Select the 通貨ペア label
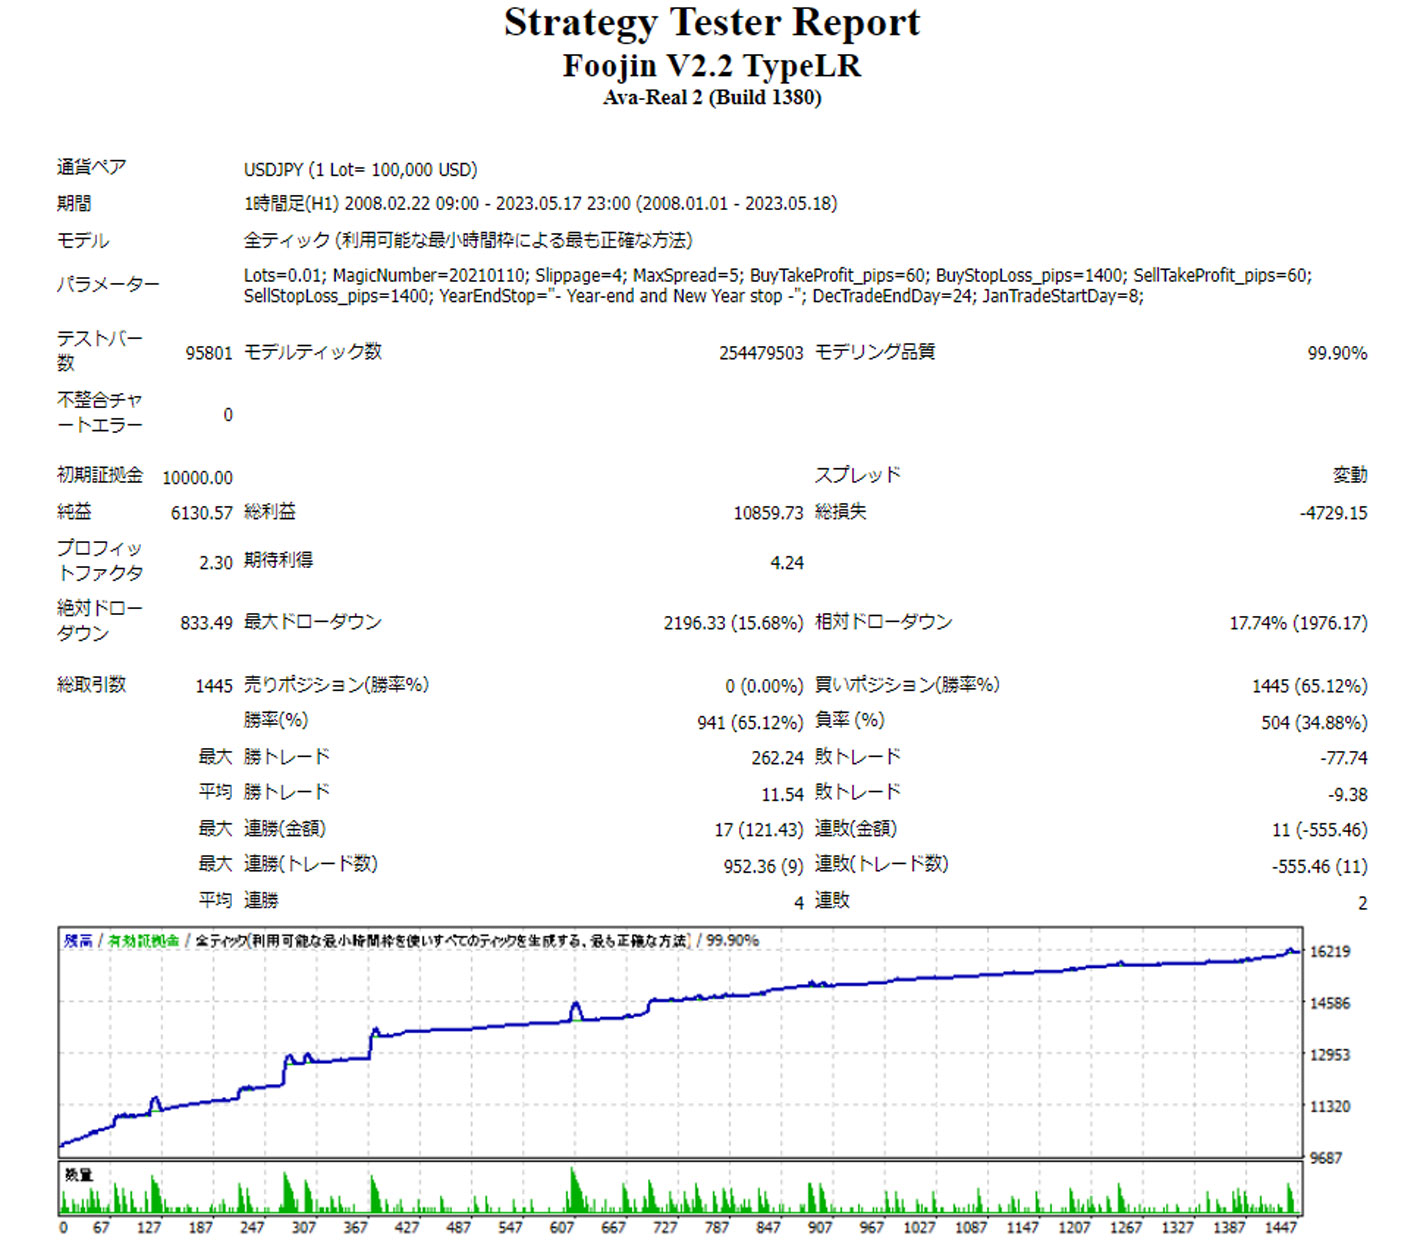 [x=92, y=167]
